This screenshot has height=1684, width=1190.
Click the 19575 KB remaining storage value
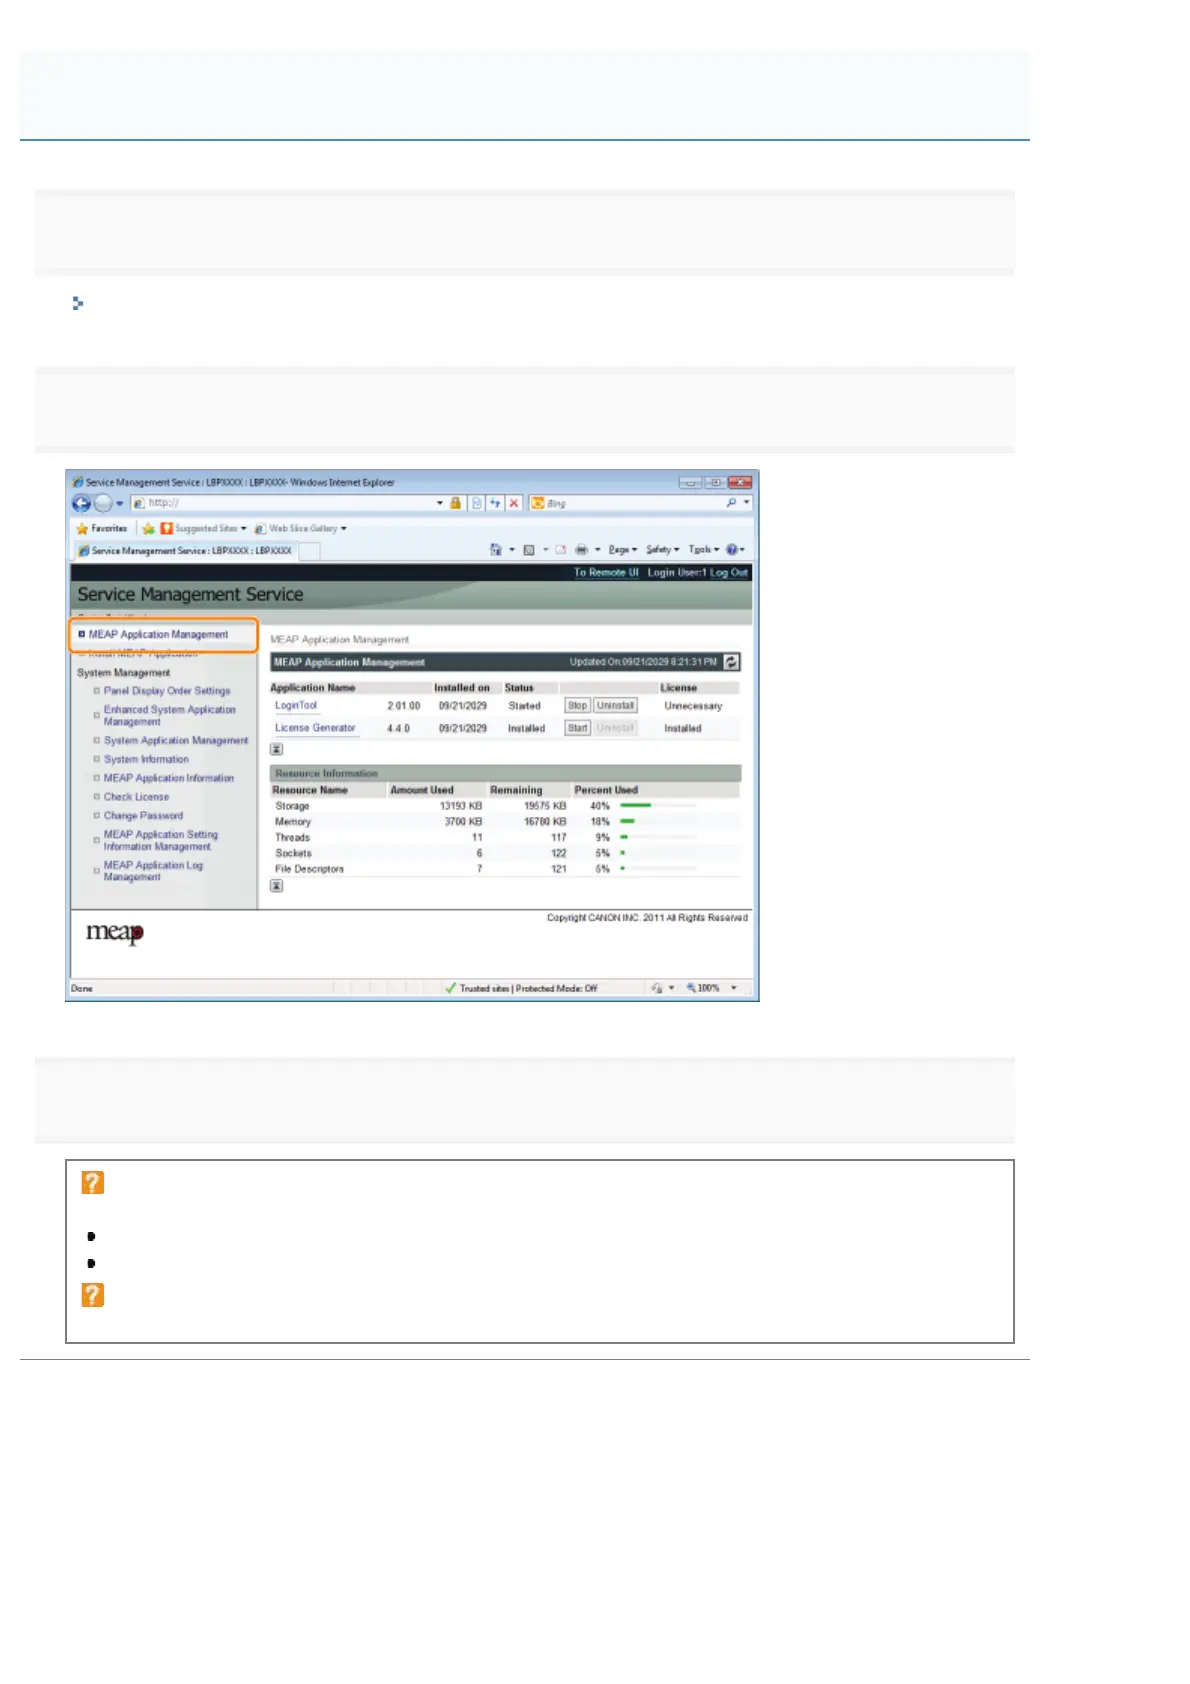point(545,806)
